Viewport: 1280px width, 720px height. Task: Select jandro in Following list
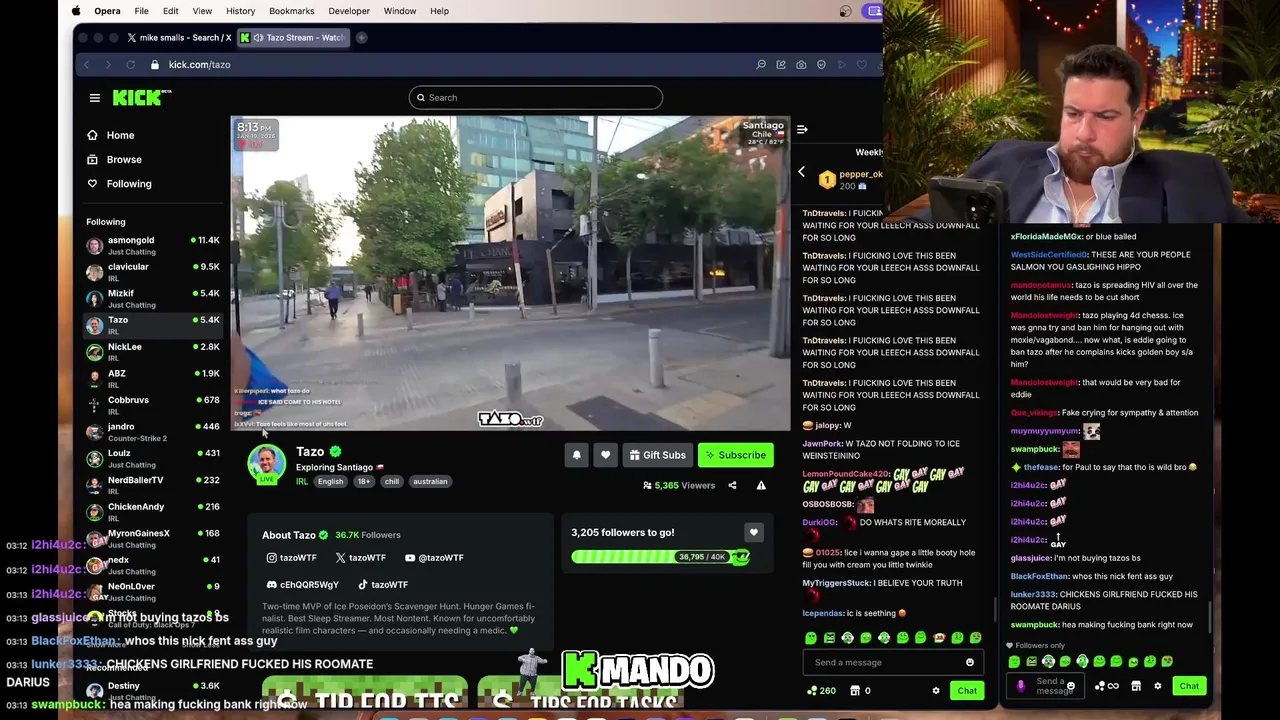[x=152, y=432]
